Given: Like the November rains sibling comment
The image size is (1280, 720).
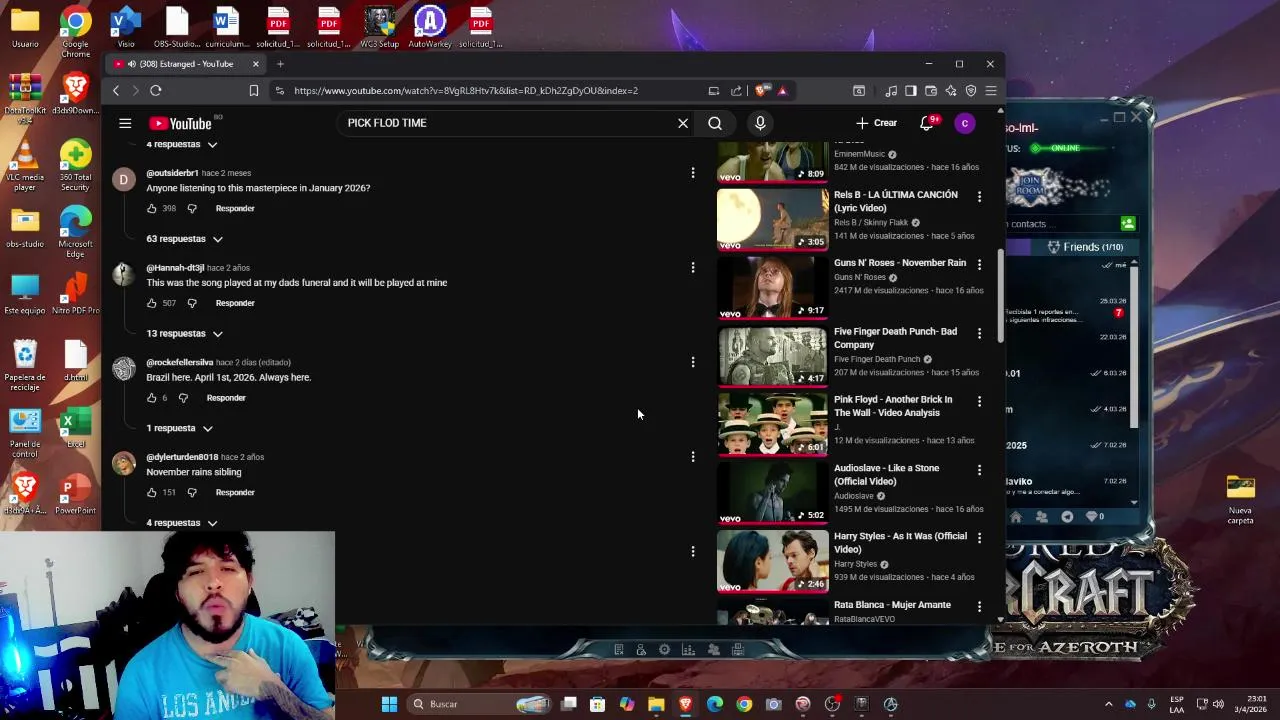Looking at the screenshot, I should tap(152, 493).
